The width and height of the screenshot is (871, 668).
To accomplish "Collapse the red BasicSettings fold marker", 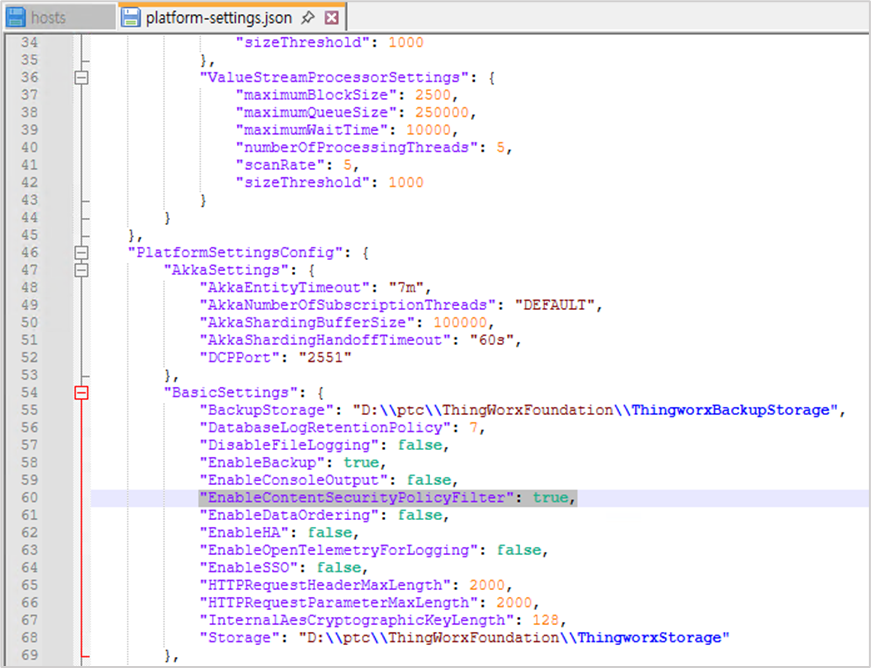I will 81,393.
